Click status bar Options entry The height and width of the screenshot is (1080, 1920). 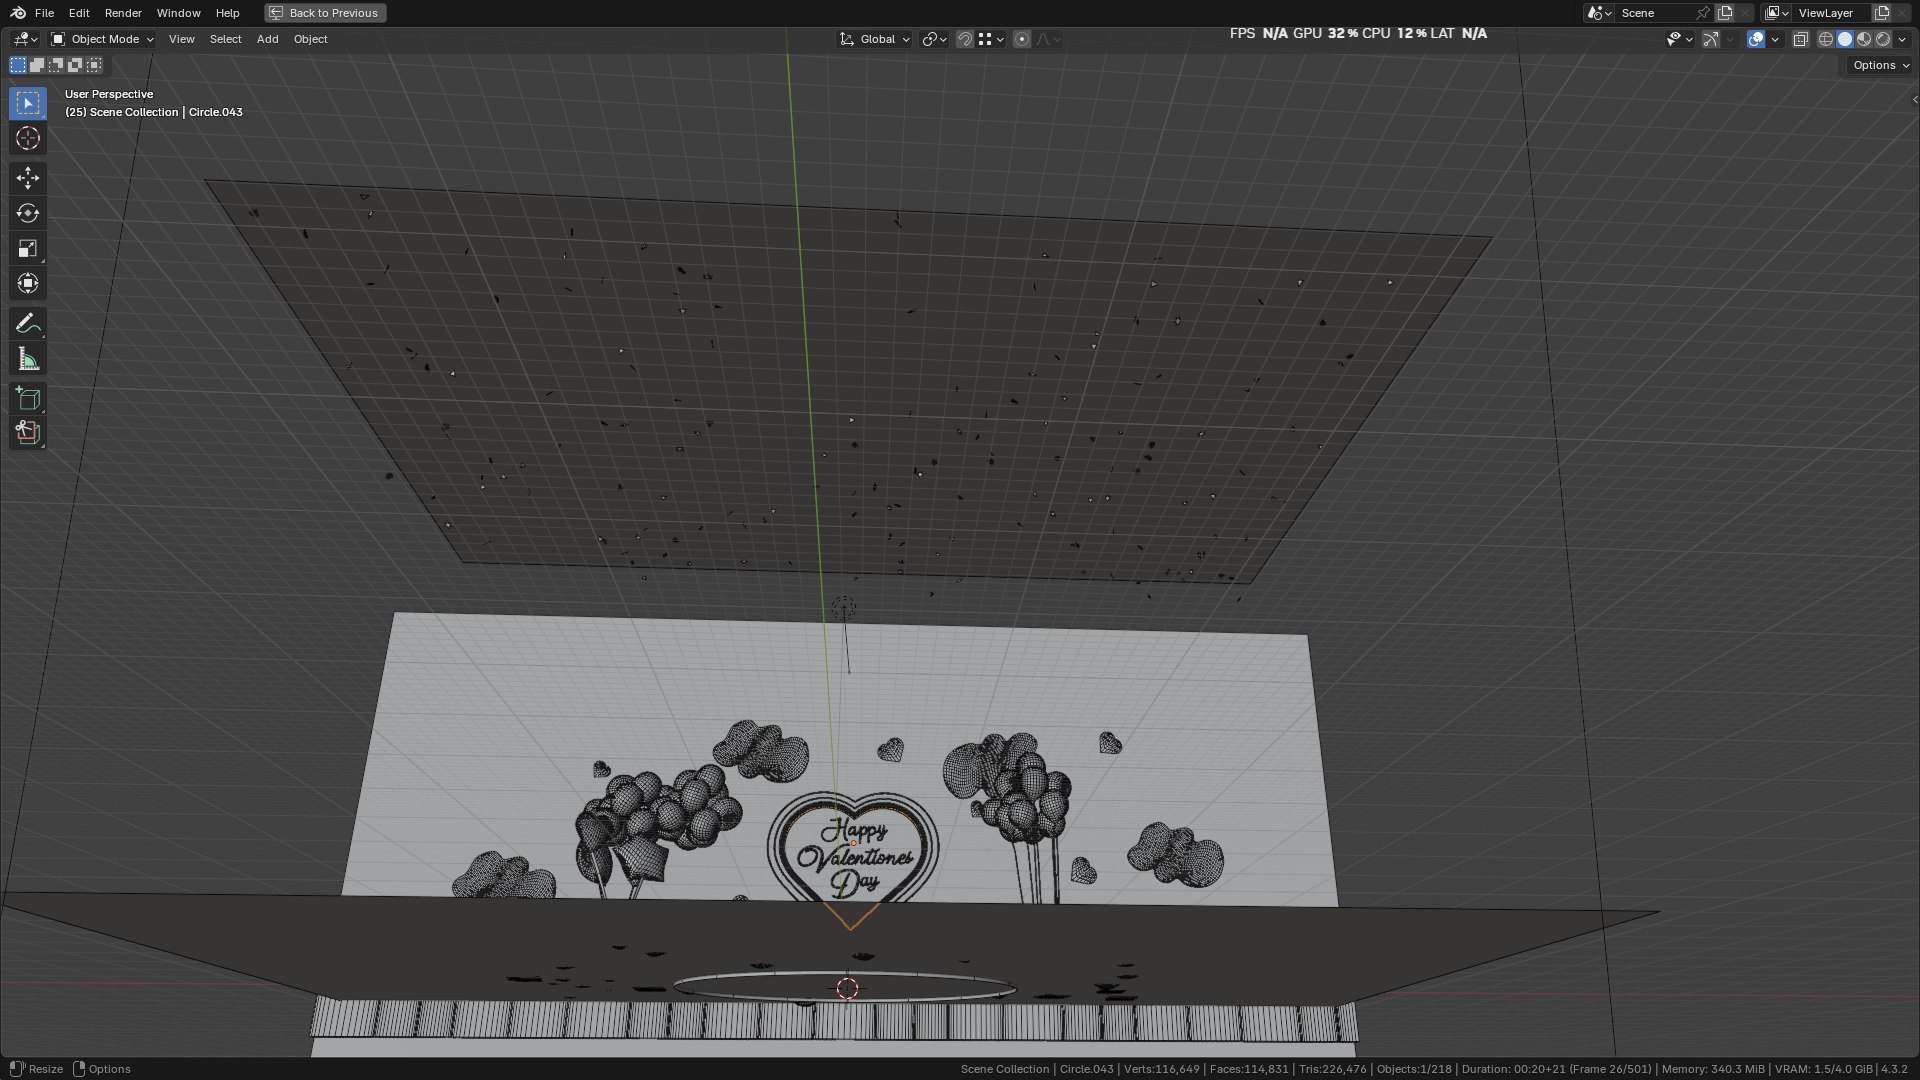pos(103,1069)
